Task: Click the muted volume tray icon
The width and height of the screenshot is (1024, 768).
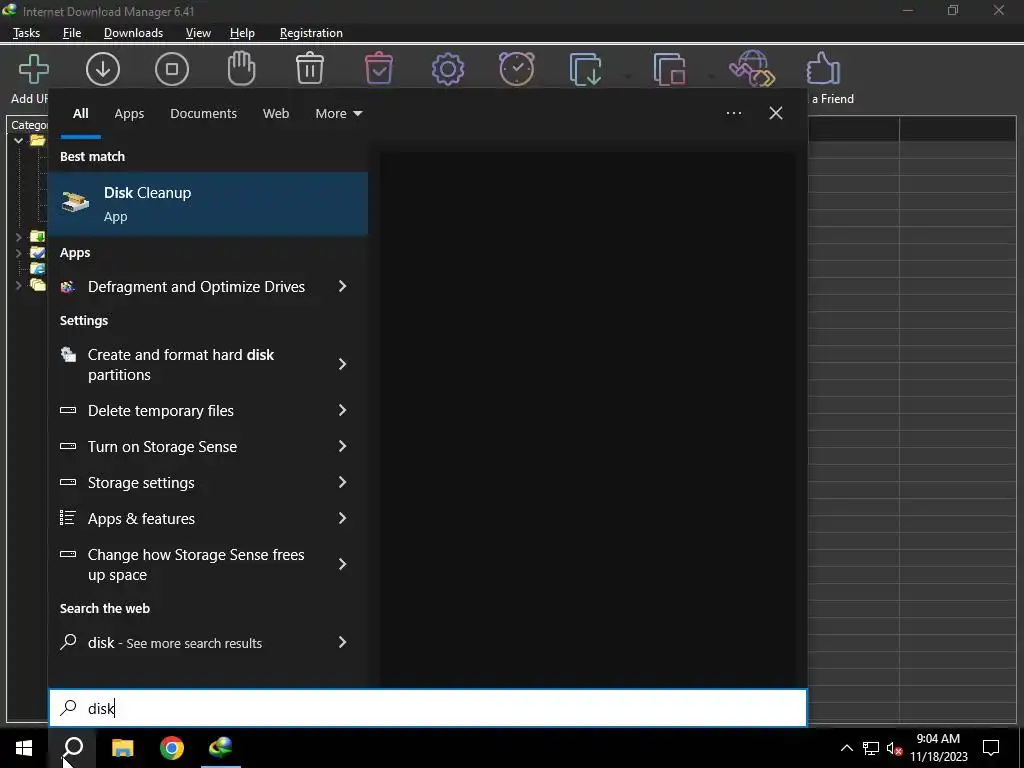Action: [x=894, y=748]
